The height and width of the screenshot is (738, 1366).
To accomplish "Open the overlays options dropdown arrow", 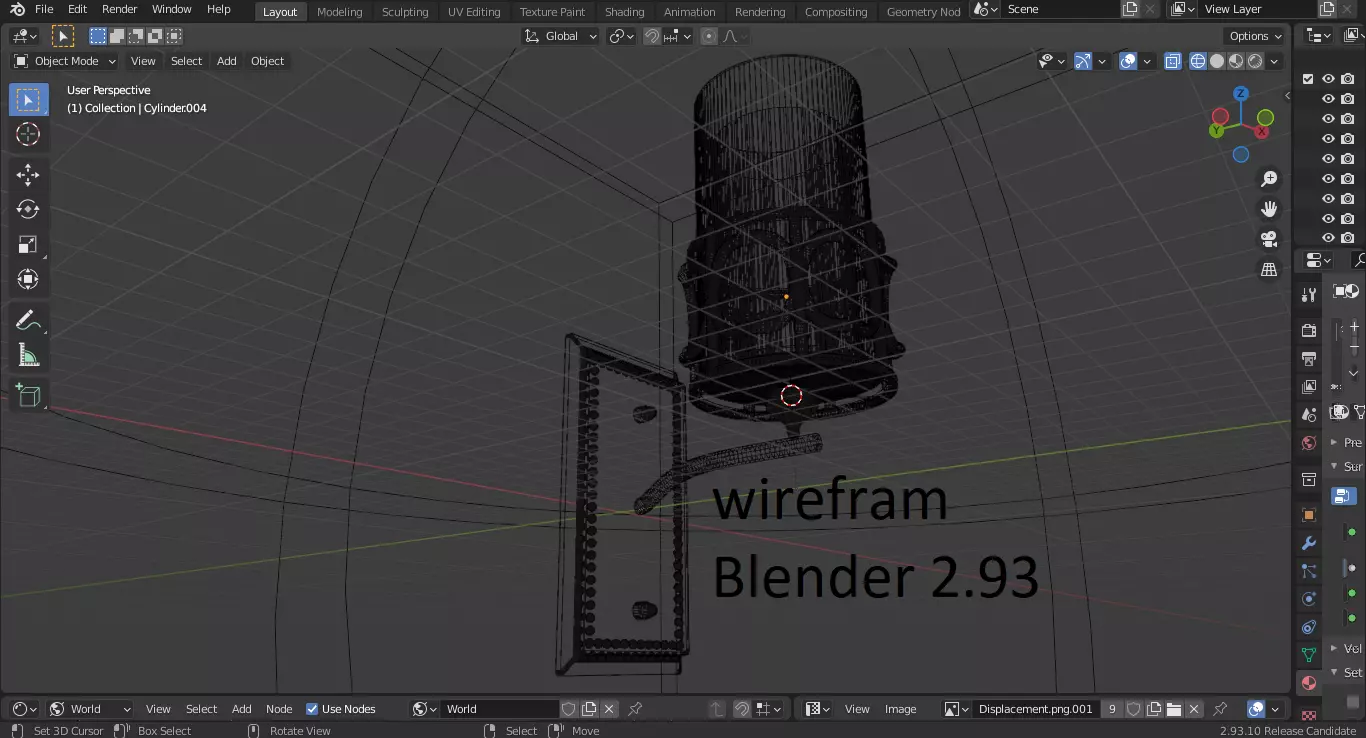I will (1147, 61).
